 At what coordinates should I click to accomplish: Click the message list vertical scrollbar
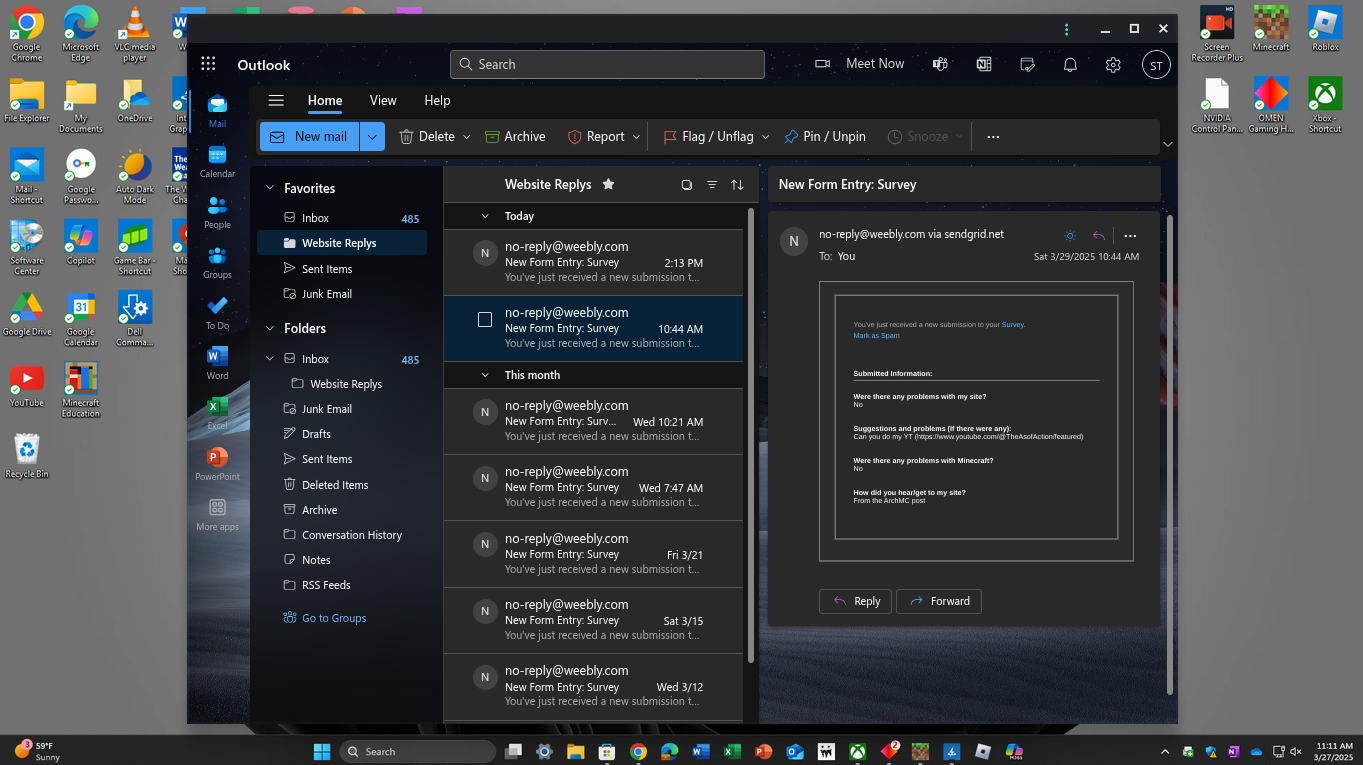[x=751, y=434]
